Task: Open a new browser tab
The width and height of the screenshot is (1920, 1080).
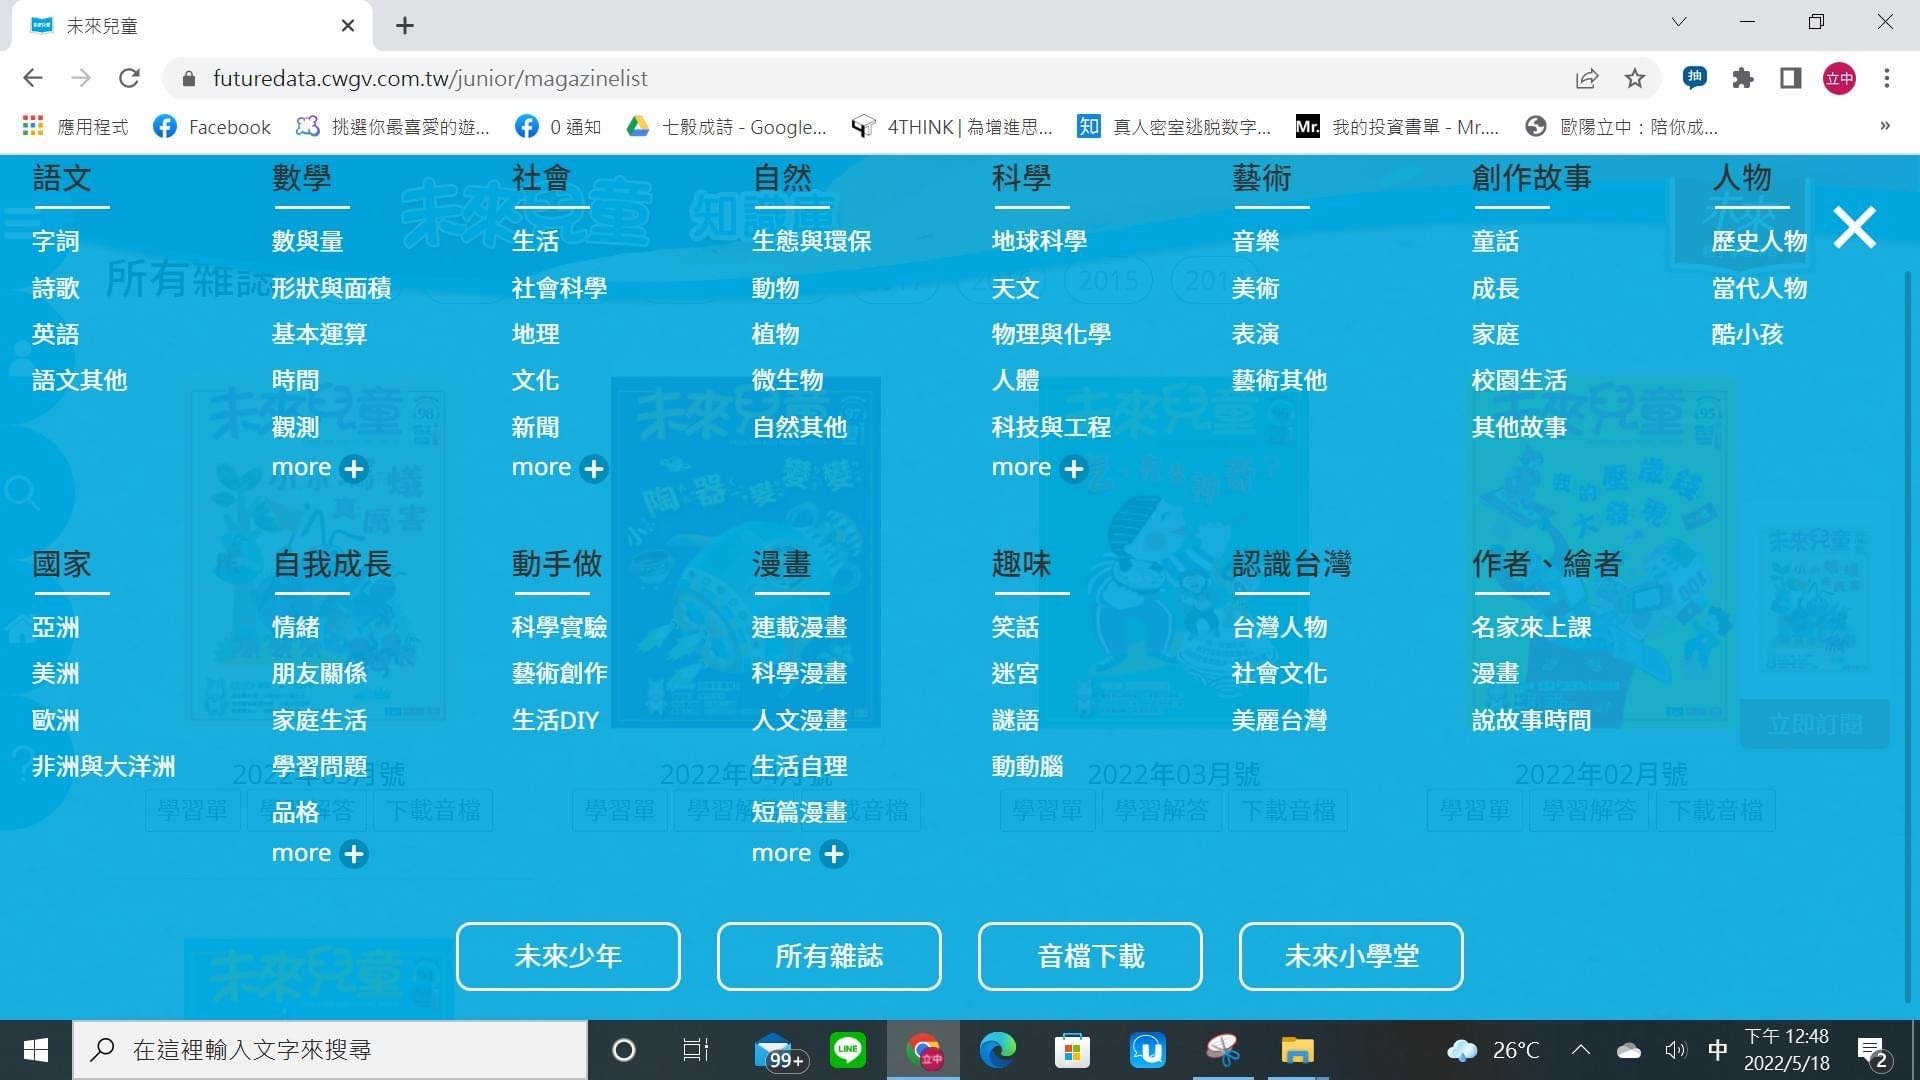Action: (405, 26)
